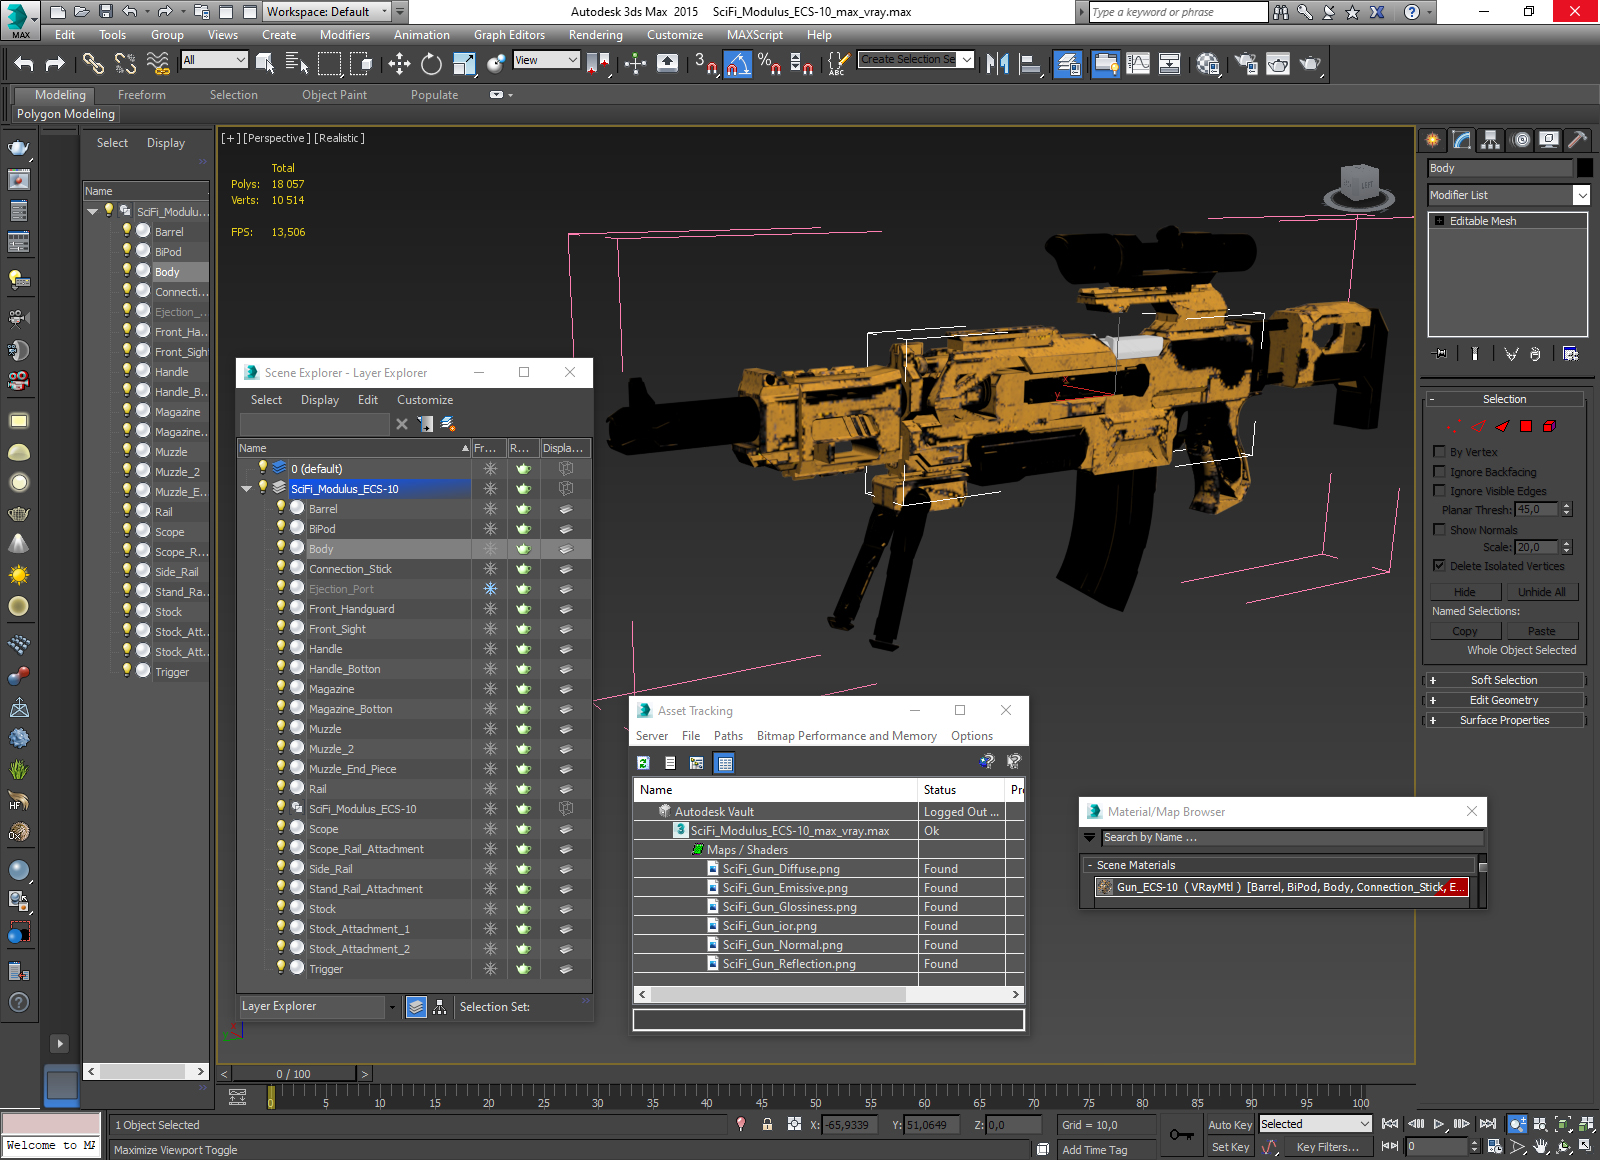Image resolution: width=1600 pixels, height=1160 pixels.
Task: Enable Ignore Backfacing checkbox
Action: coord(1440,471)
